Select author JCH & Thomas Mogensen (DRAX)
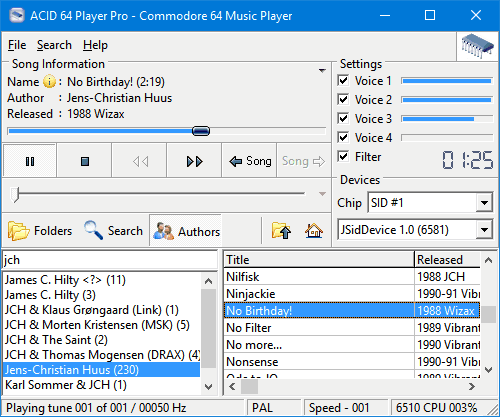This screenshot has height=417, width=500. pyautogui.click(x=102, y=355)
